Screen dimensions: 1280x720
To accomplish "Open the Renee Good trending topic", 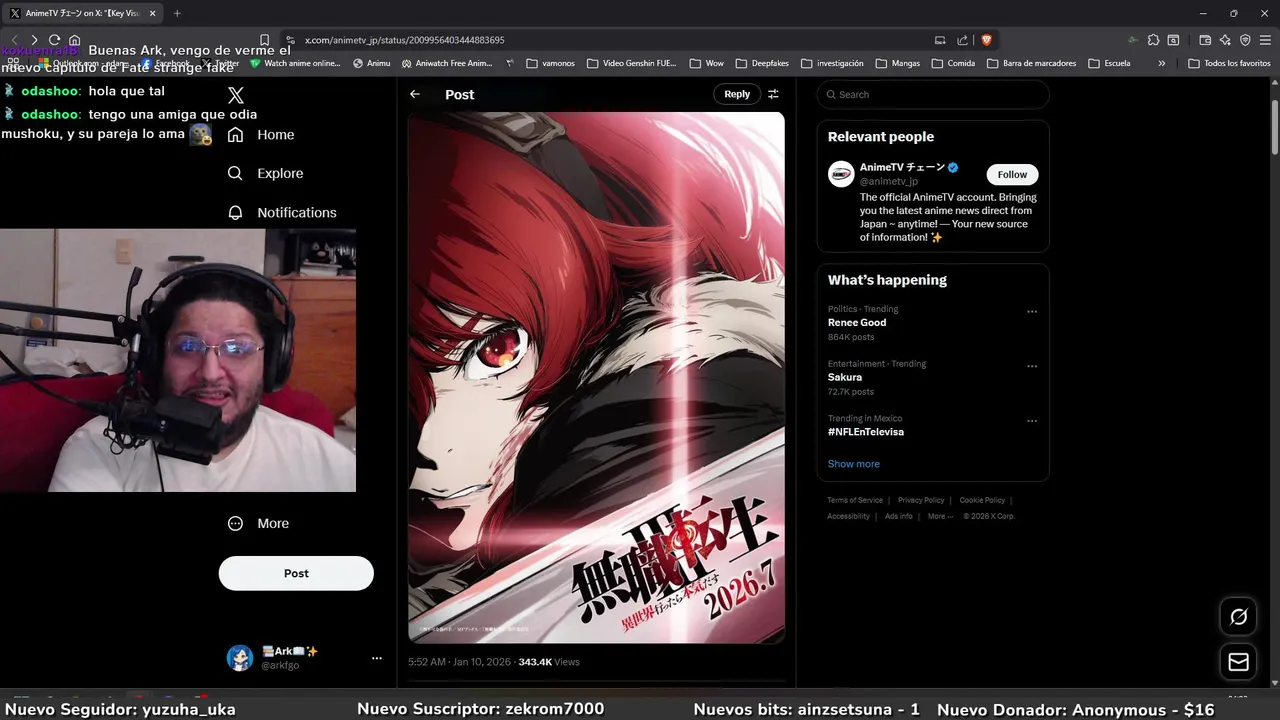I will pyautogui.click(x=857, y=322).
